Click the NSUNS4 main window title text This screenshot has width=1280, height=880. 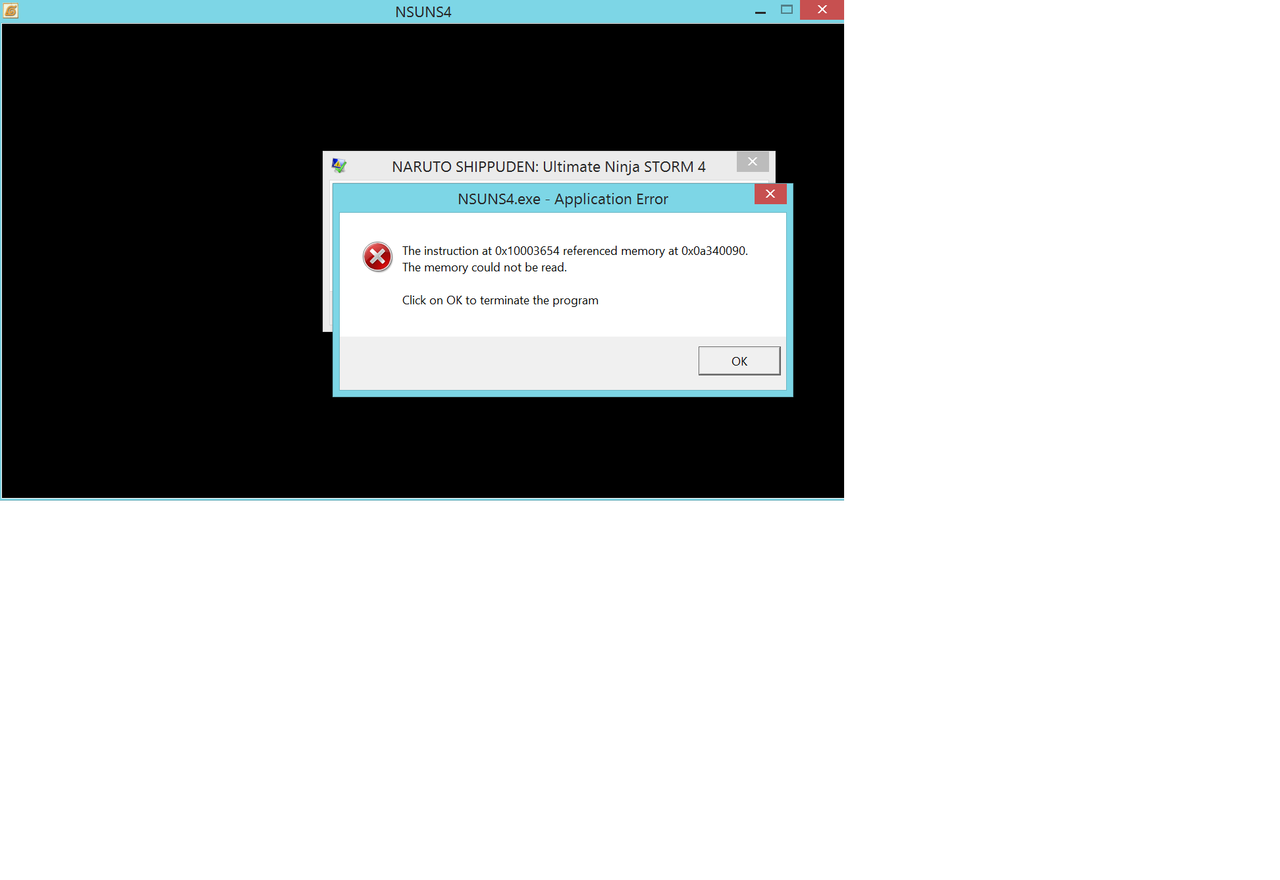tap(423, 12)
